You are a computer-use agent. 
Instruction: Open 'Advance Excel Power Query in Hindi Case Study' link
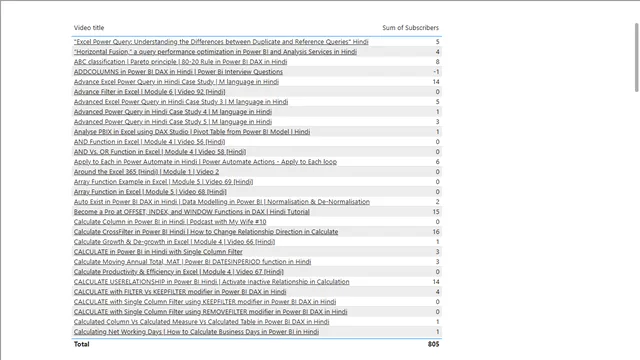point(176,82)
